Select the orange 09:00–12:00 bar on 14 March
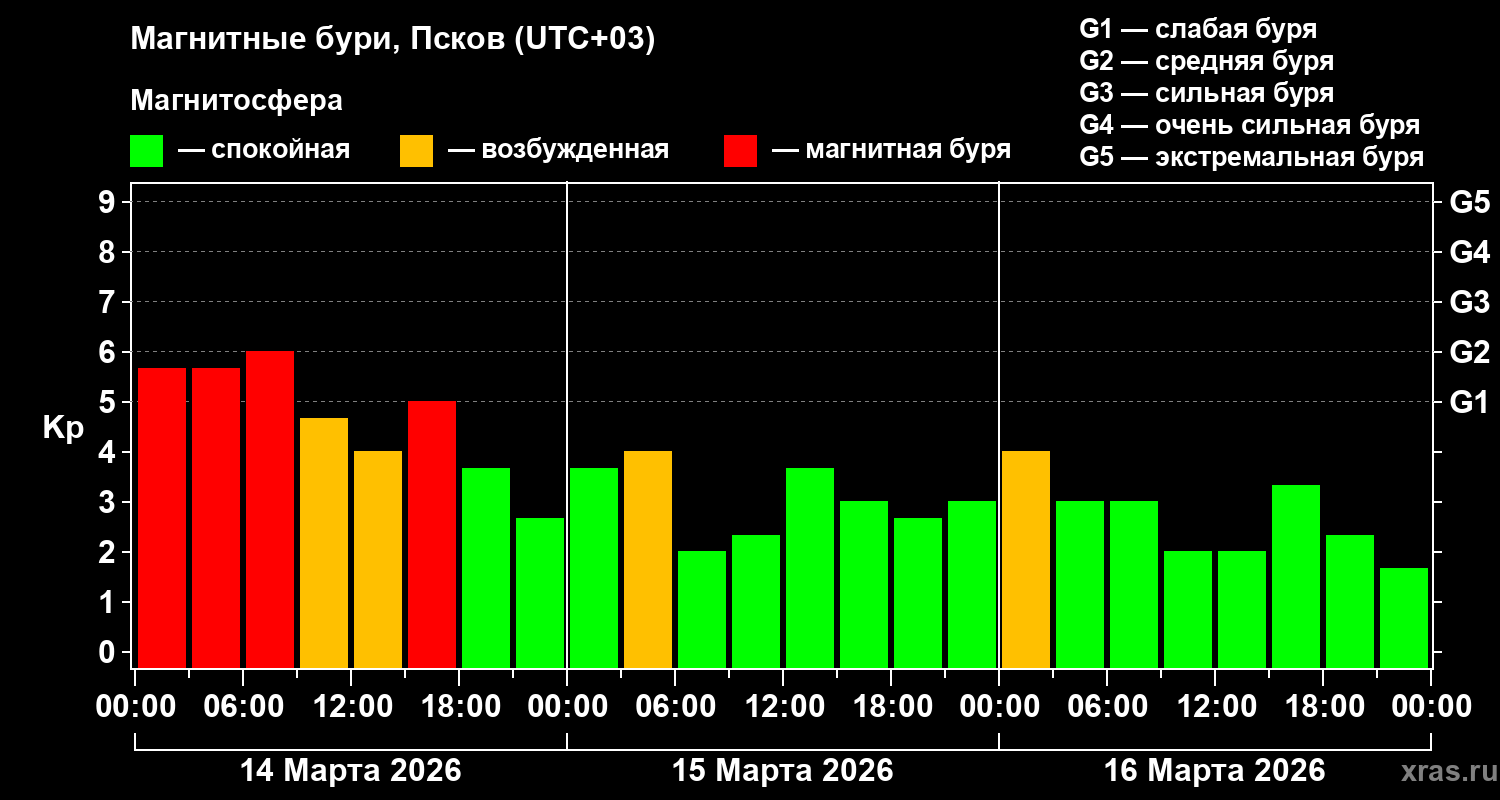The height and width of the screenshot is (800, 1500). point(324,543)
